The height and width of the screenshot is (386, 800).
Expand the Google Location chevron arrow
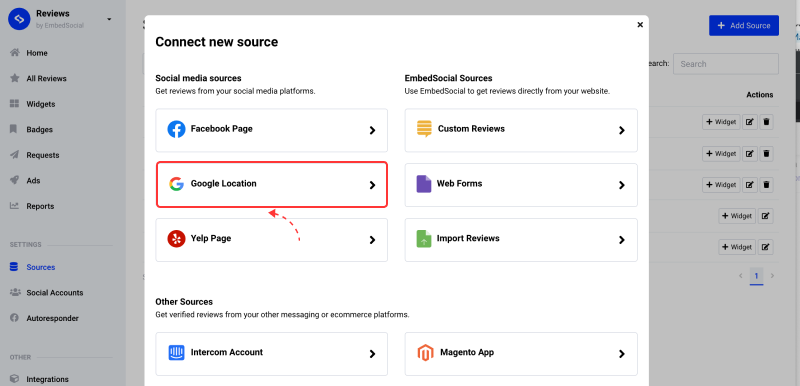pos(372,185)
